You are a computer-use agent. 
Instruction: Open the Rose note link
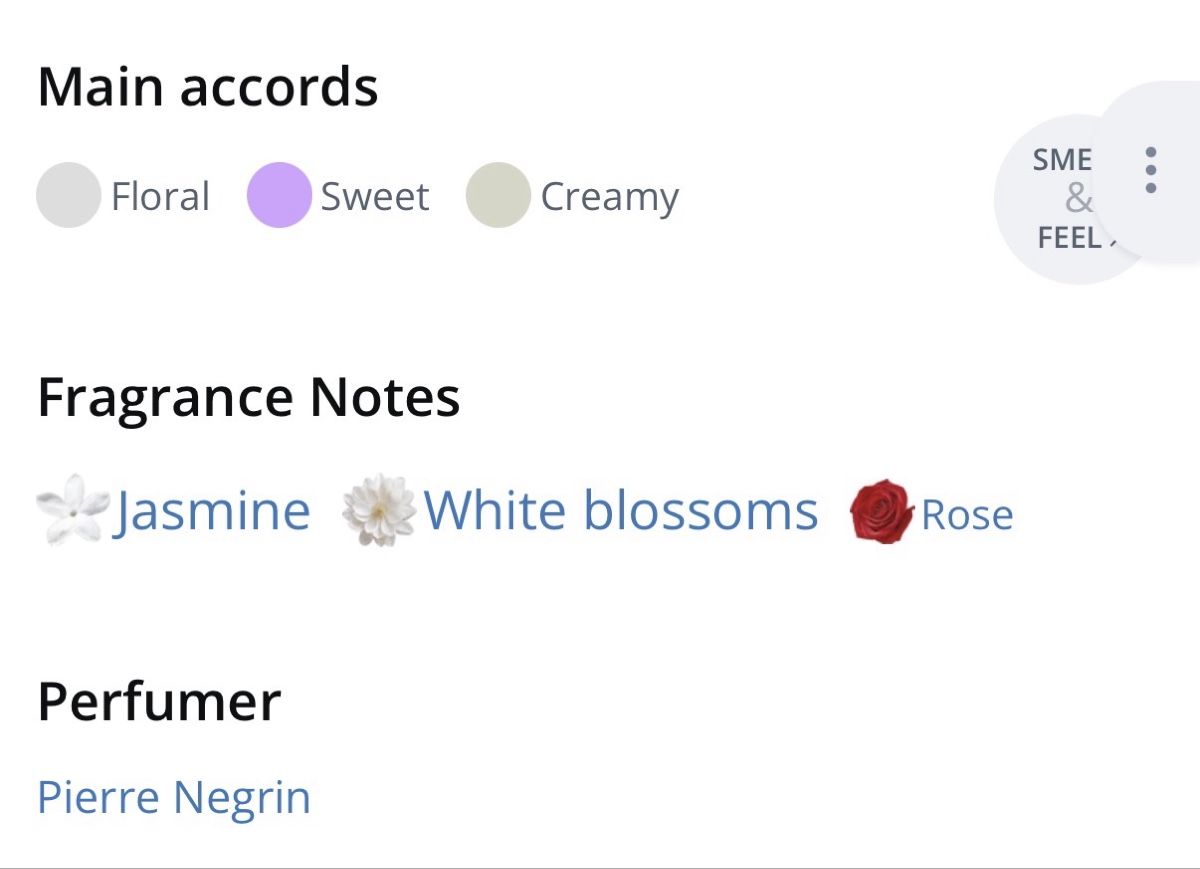pos(967,515)
